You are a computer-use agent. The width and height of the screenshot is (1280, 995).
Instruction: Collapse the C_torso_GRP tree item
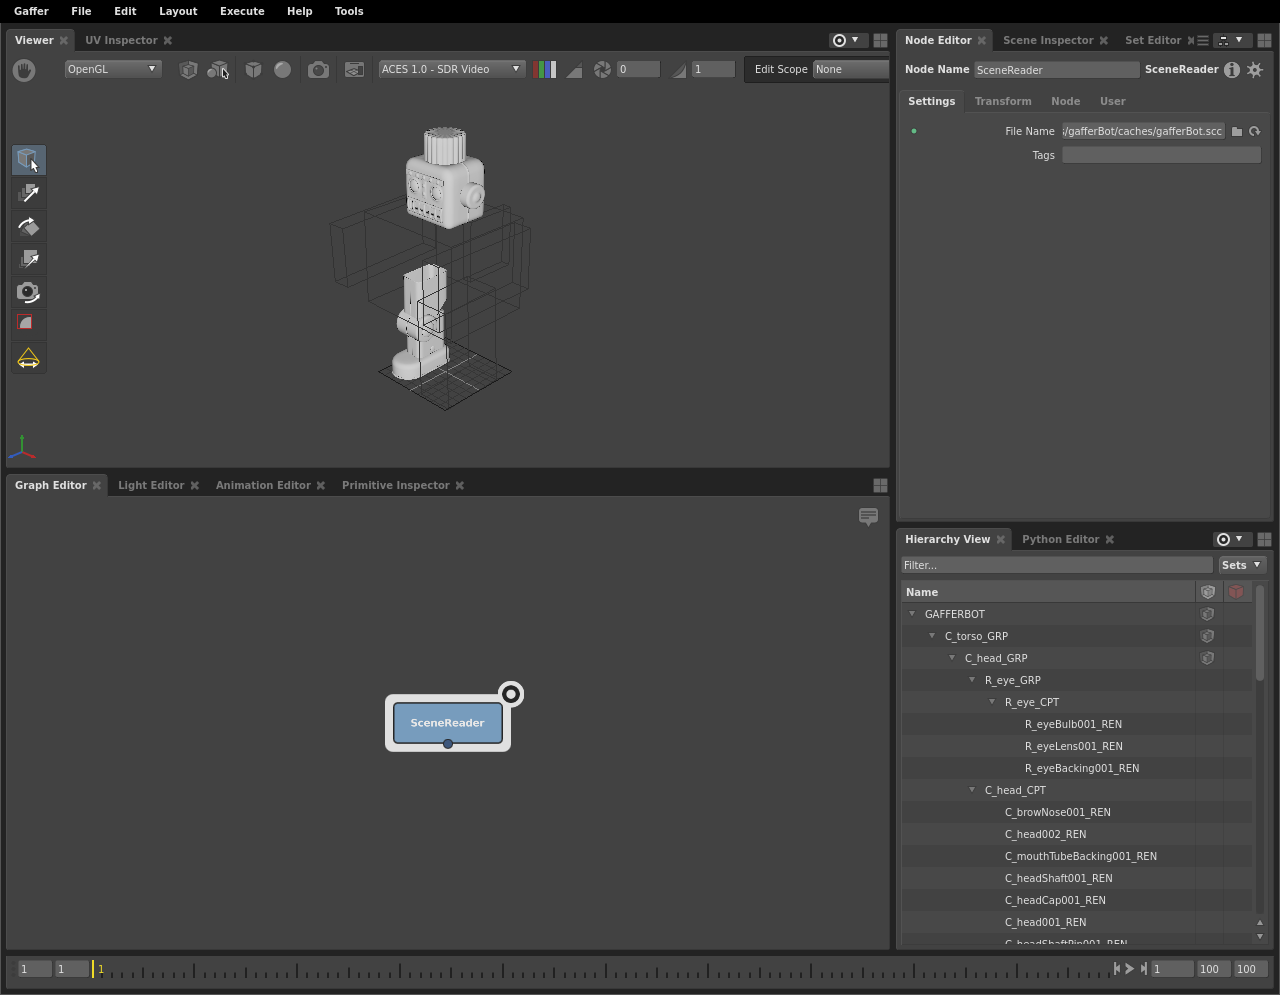(932, 636)
